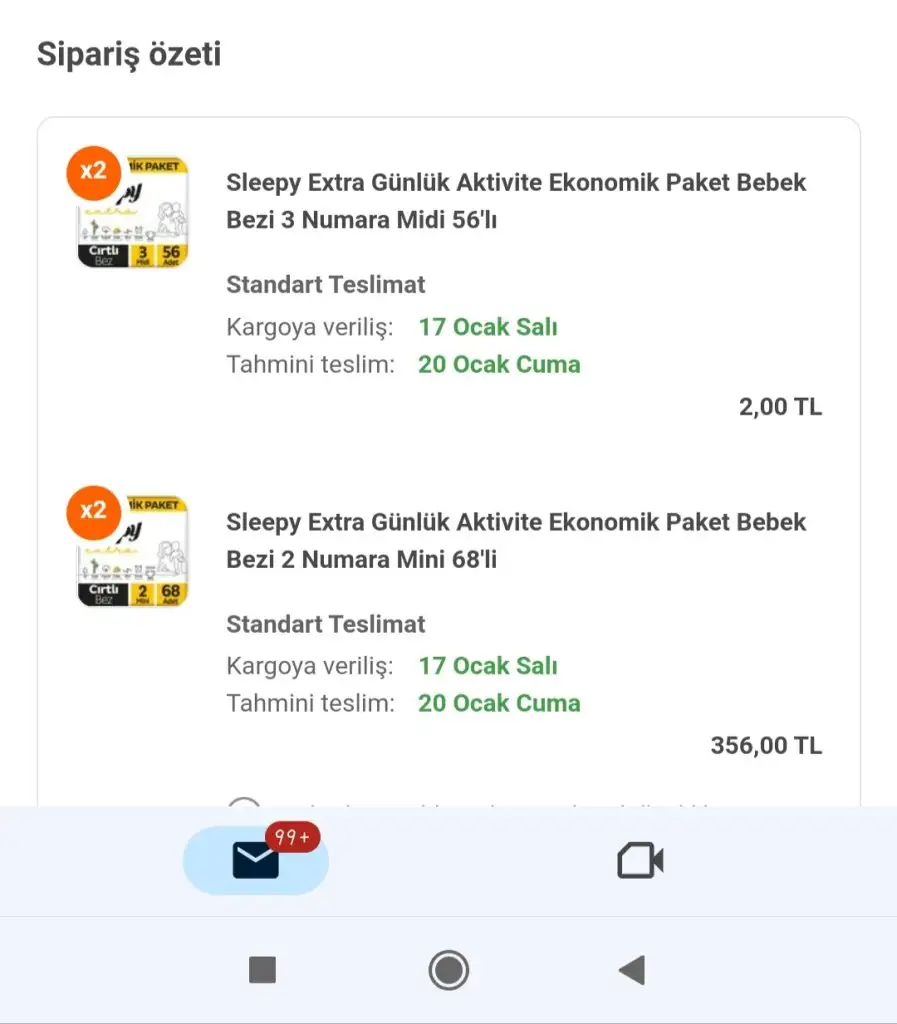Click the 356,00 TL price

click(766, 745)
